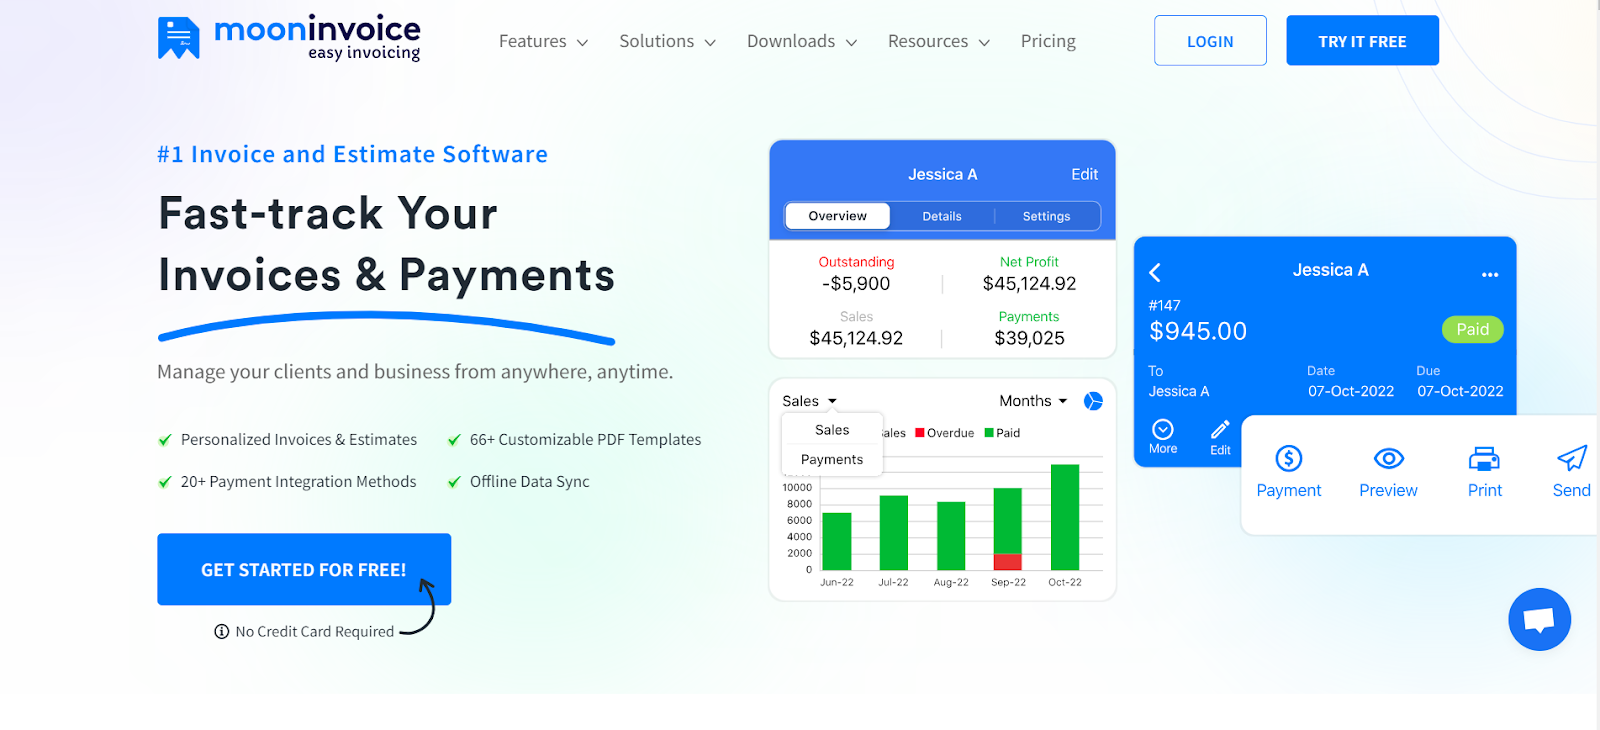Click Due date 07-Oct-2022

pyautogui.click(x=1460, y=391)
